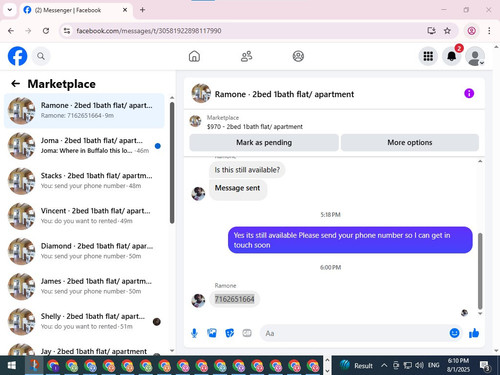Open the account profile menu
The height and width of the screenshot is (375, 500).
(475, 56)
